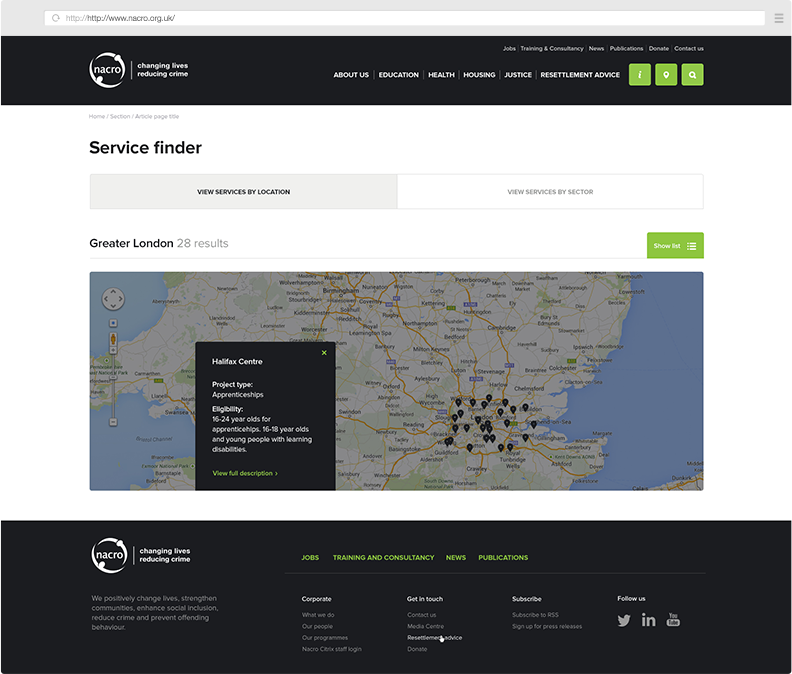The width and height of the screenshot is (792, 674).
Task: Open the Housing menu item
Action: [479, 75]
